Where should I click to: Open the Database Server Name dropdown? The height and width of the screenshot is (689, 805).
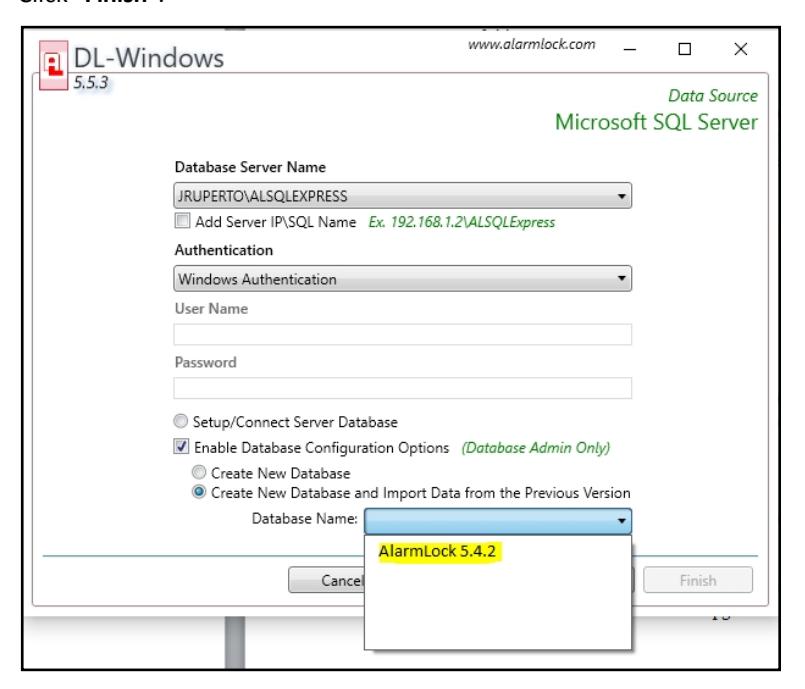coord(402,196)
